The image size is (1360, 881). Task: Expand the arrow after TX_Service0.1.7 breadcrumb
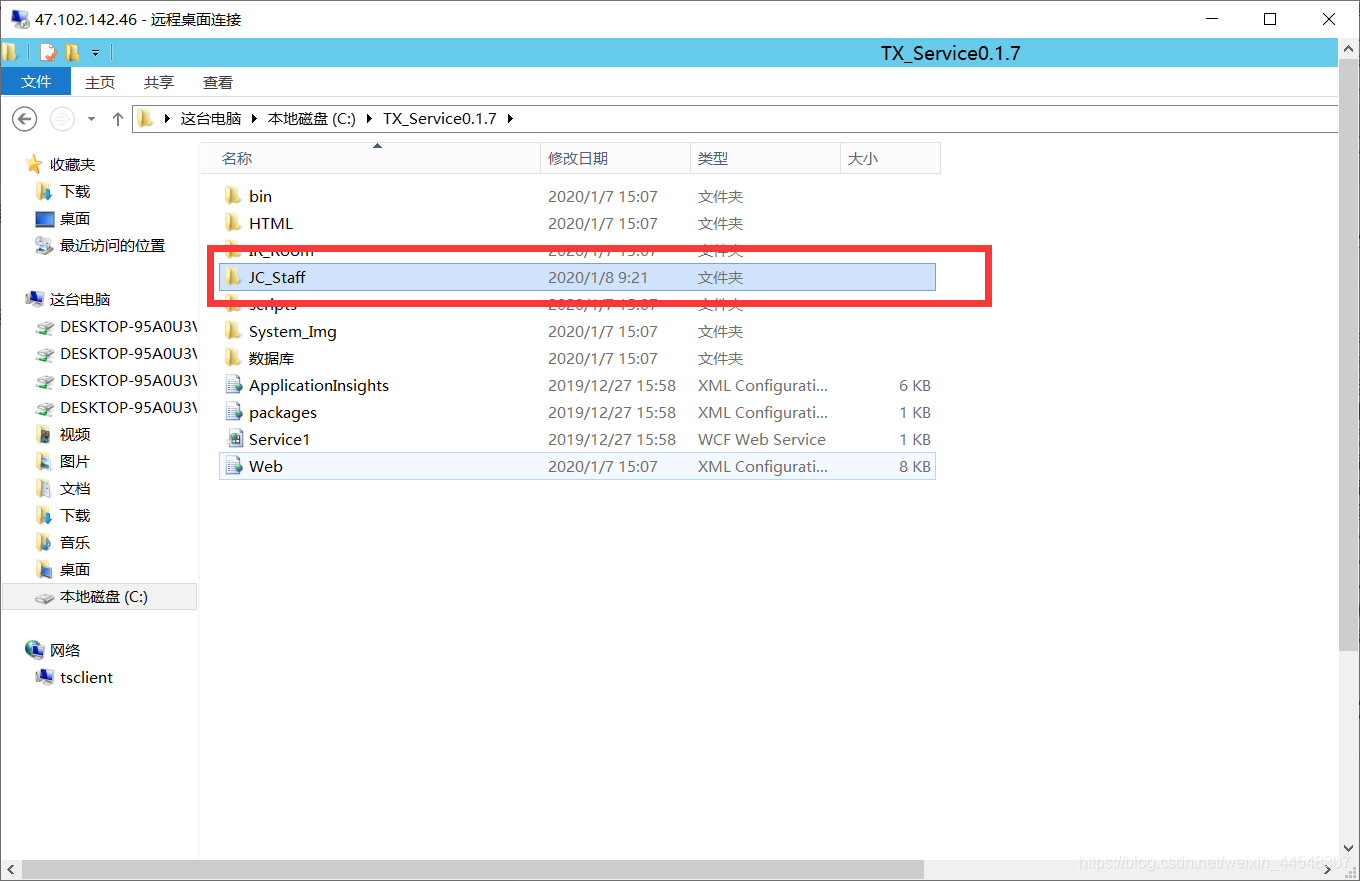(511, 119)
